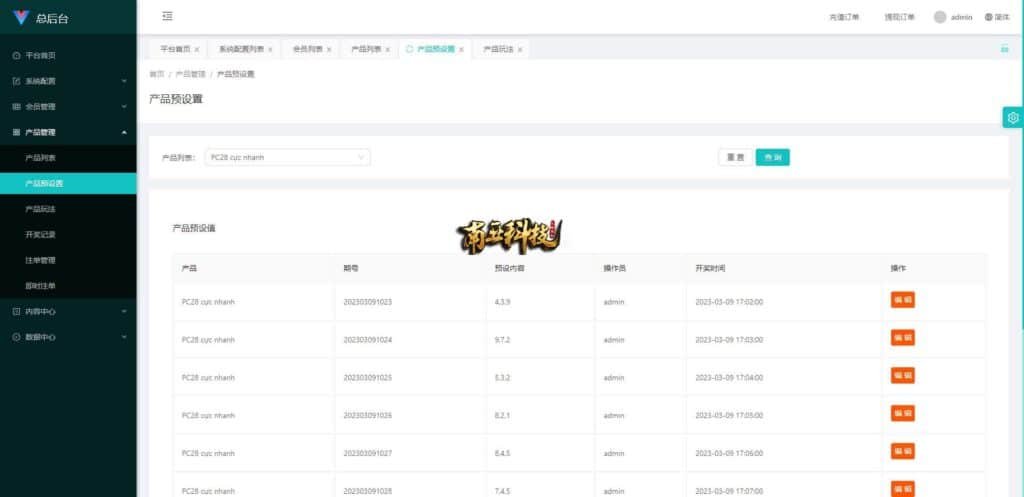Collapse the 产品管理 sidebar menu
Image resolution: width=1024 pixels, height=497 pixels.
tap(68, 132)
